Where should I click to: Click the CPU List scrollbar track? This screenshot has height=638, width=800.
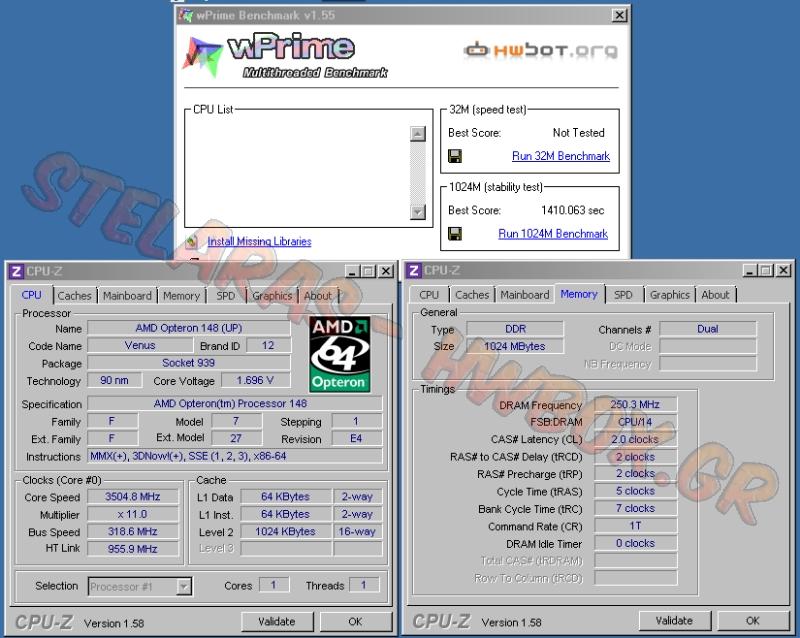[x=418, y=173]
